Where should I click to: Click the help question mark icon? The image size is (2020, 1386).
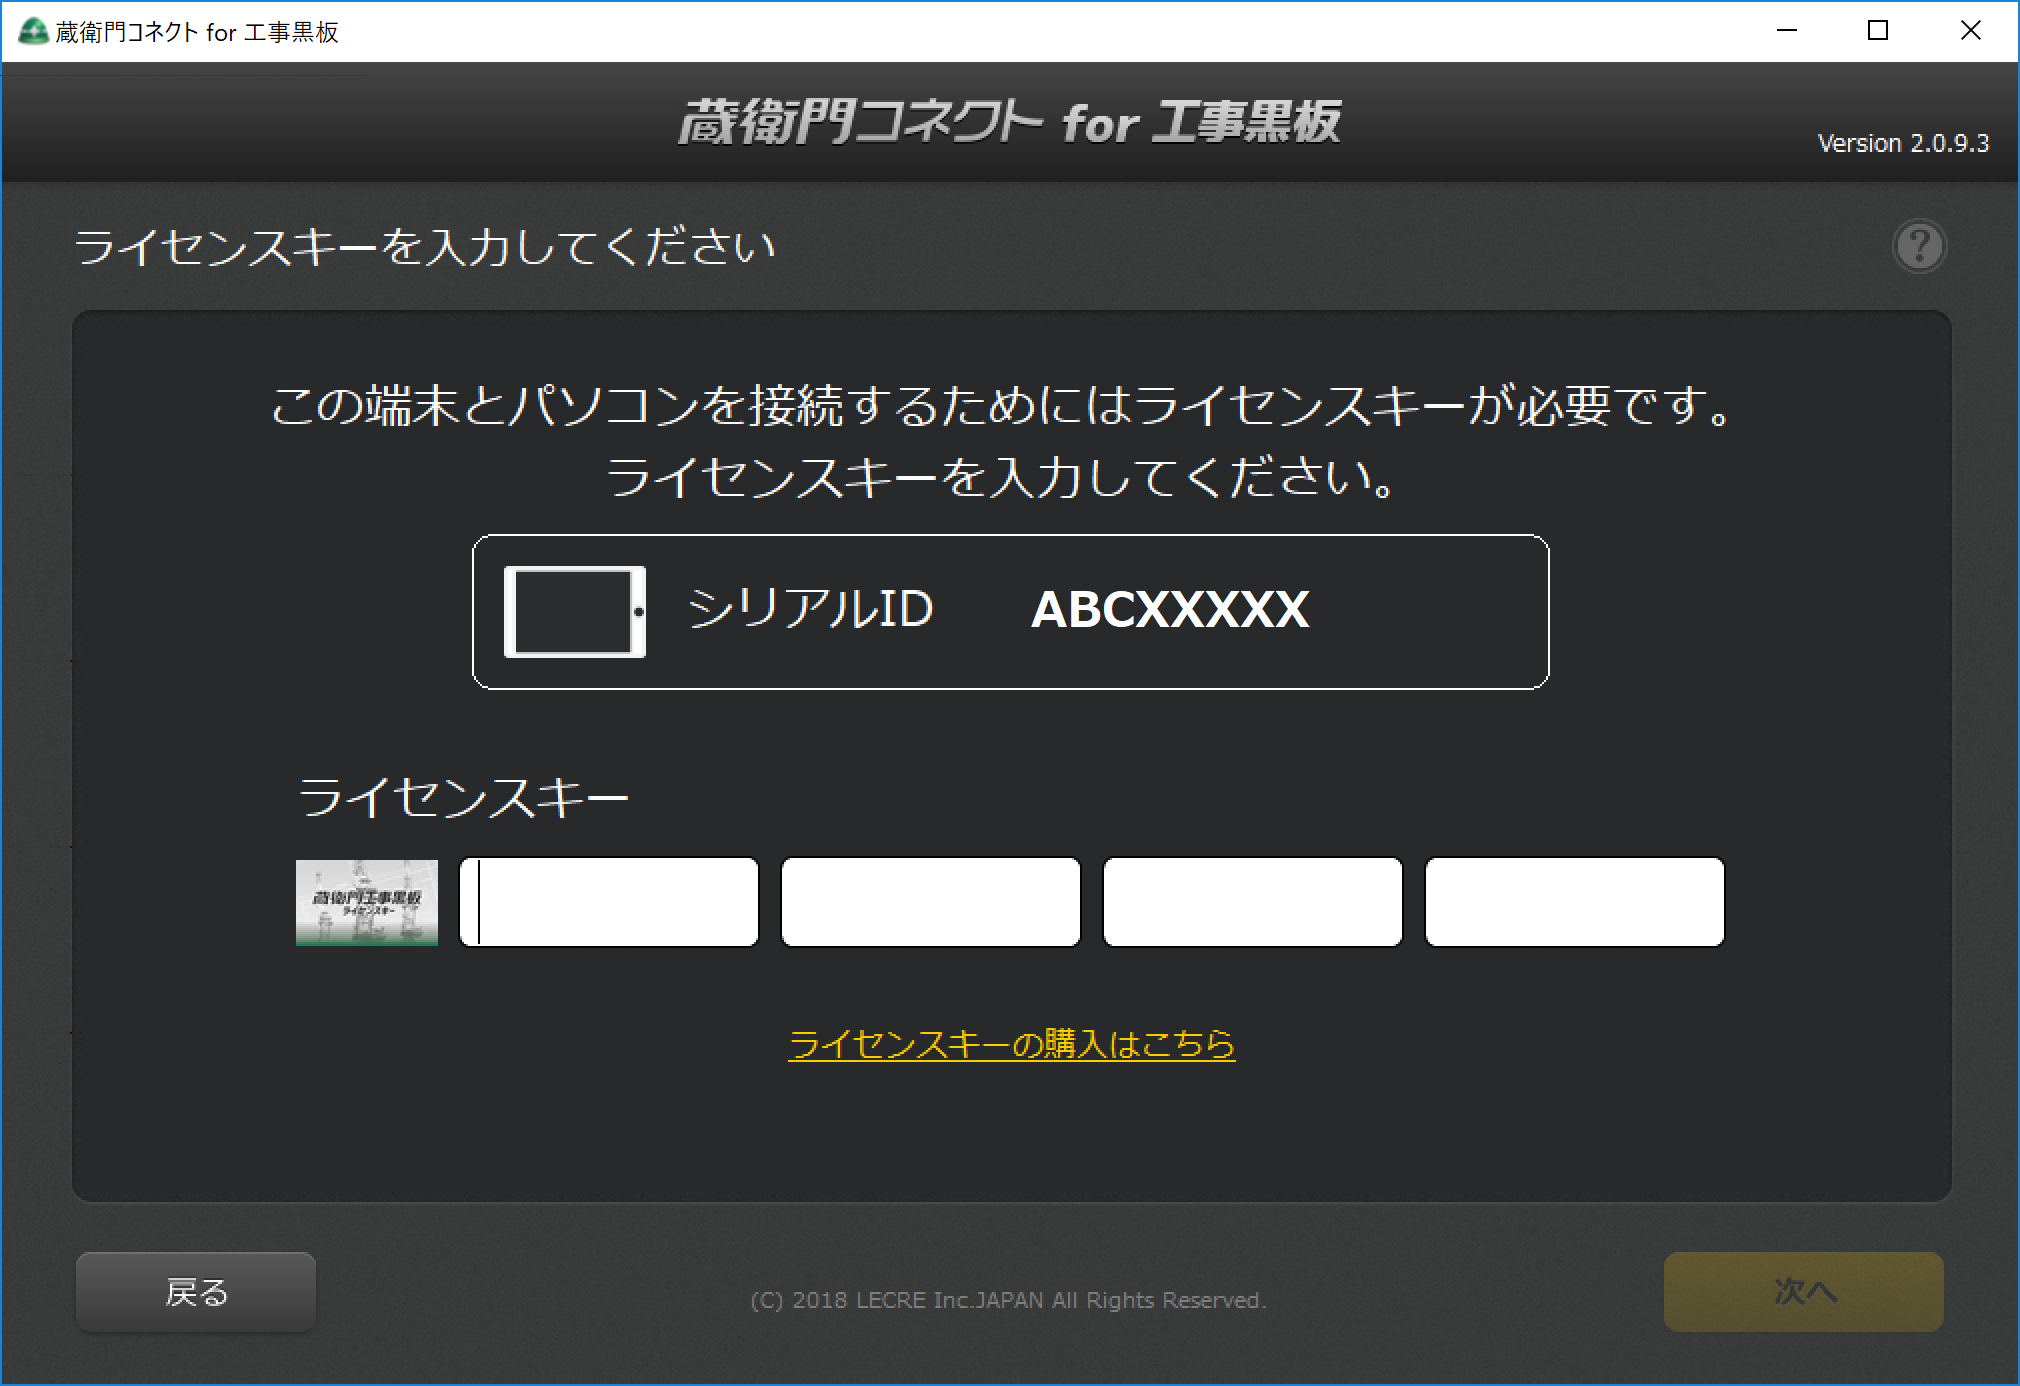1919,246
